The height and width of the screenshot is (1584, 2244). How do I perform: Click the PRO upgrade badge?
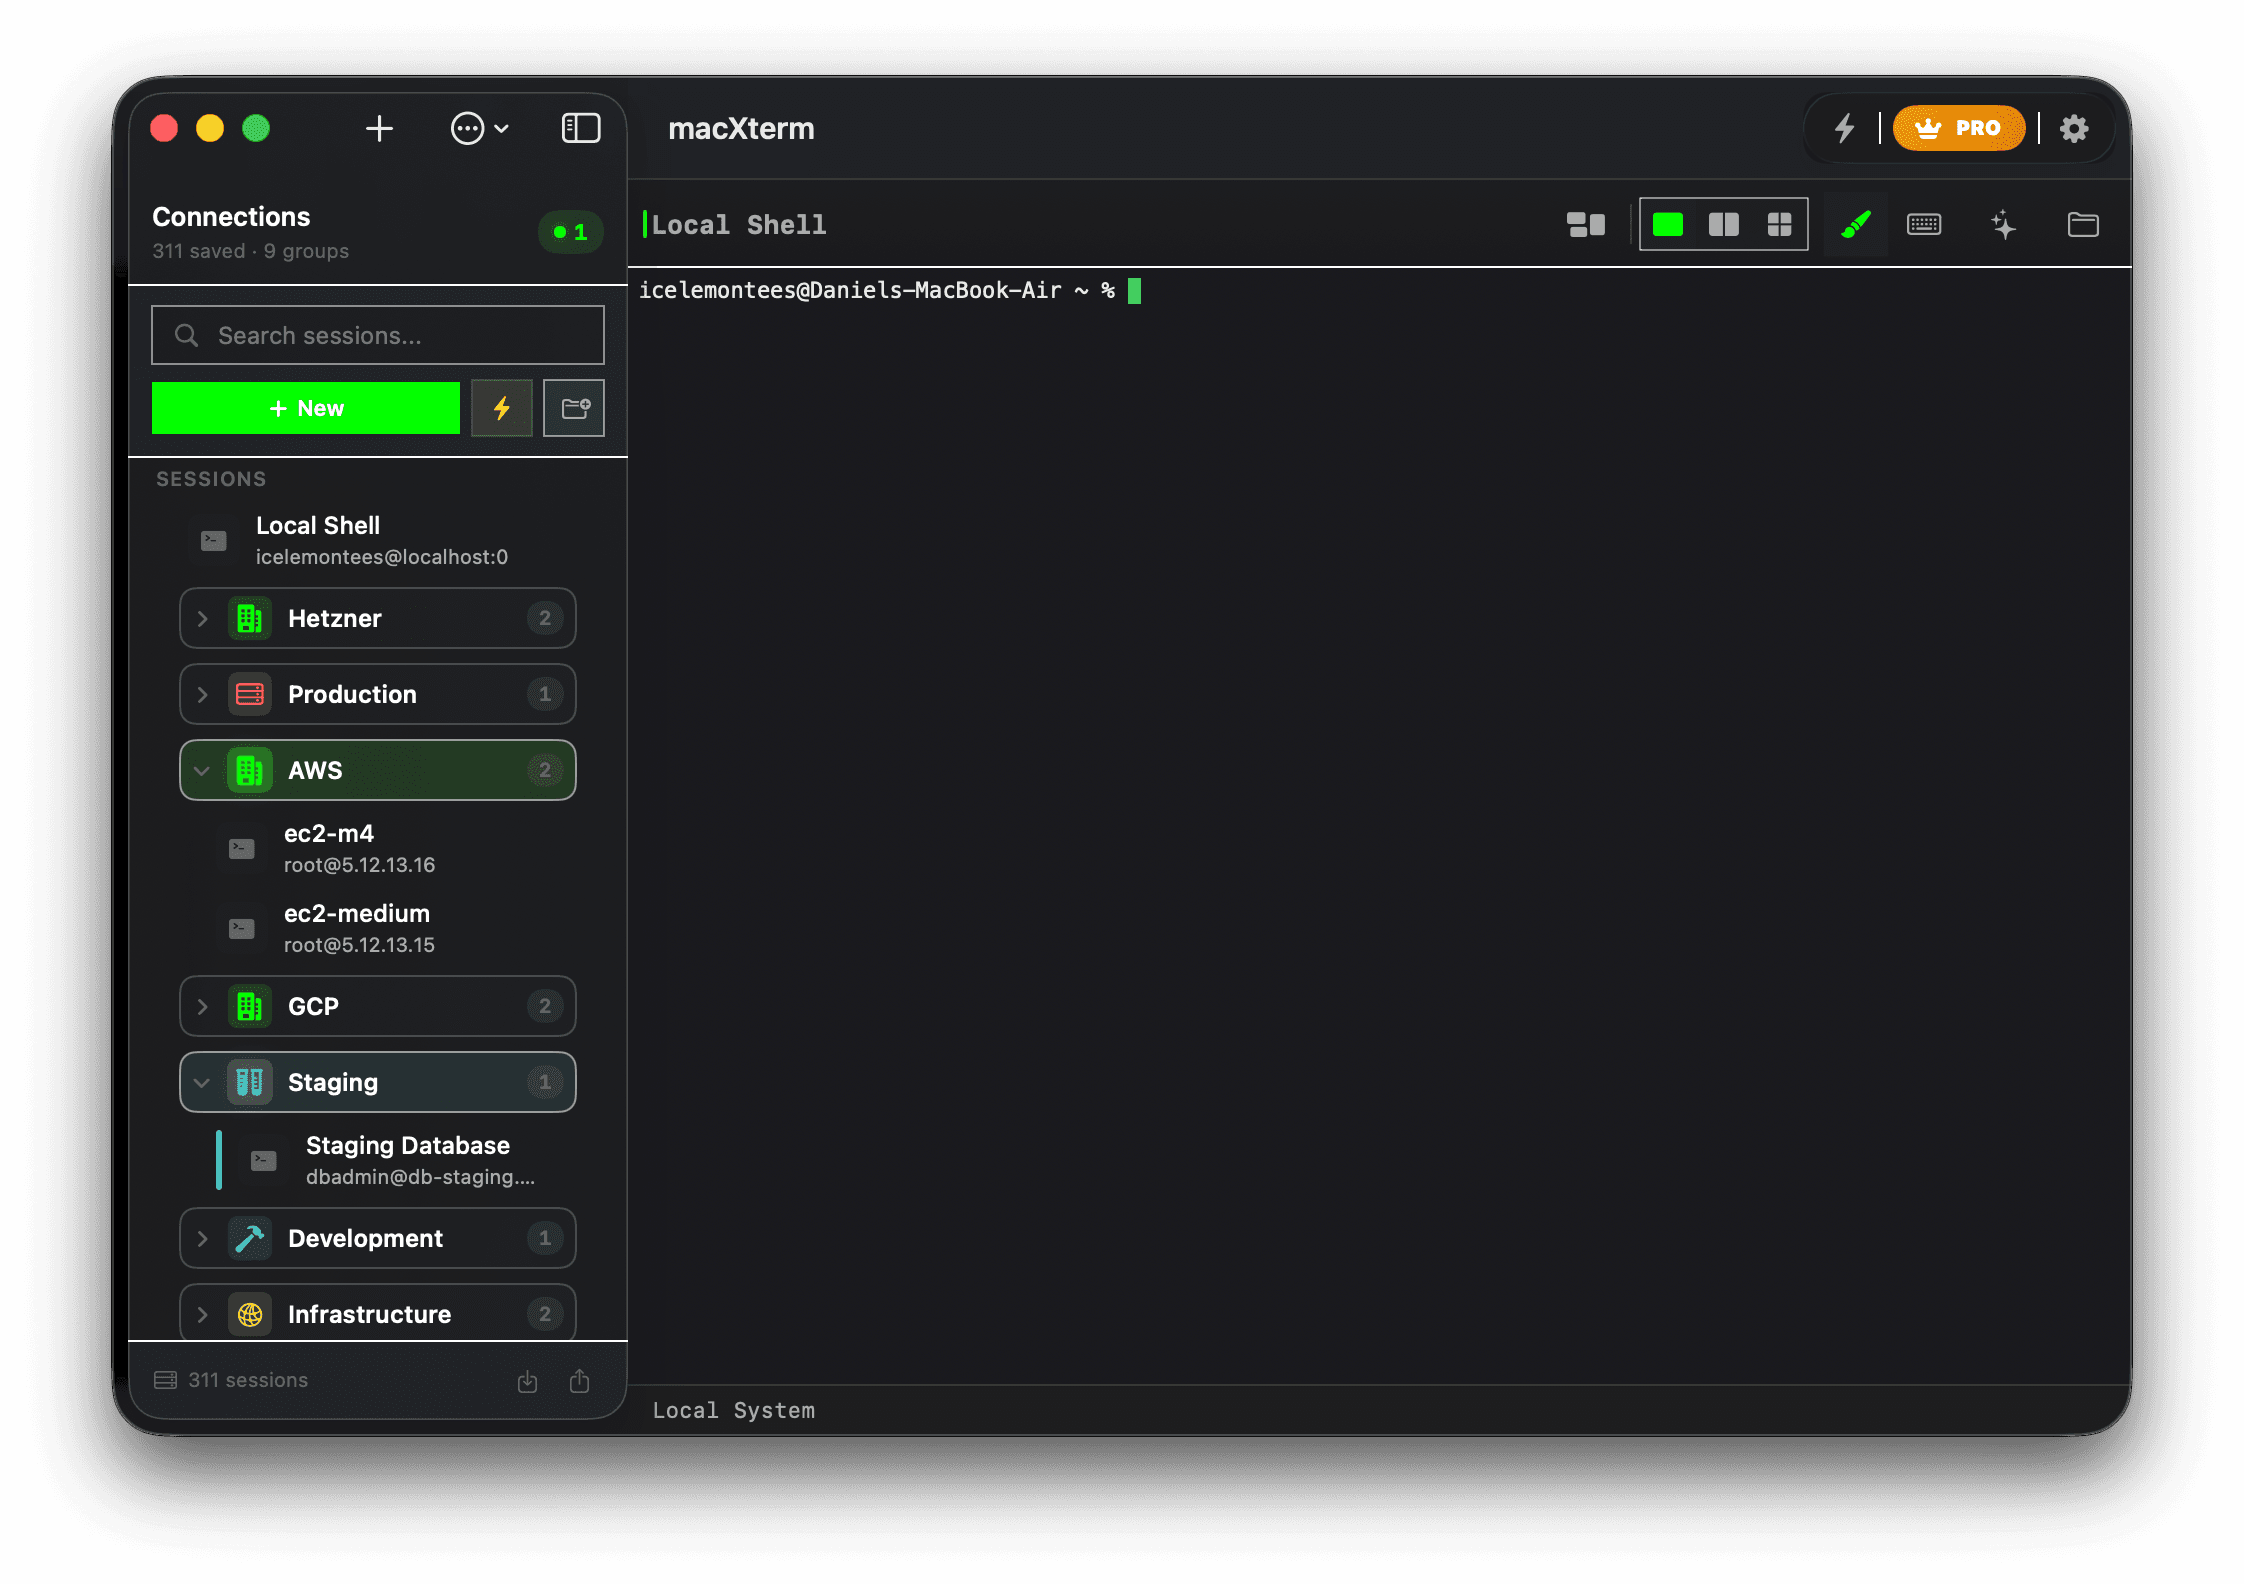pyautogui.click(x=1958, y=128)
